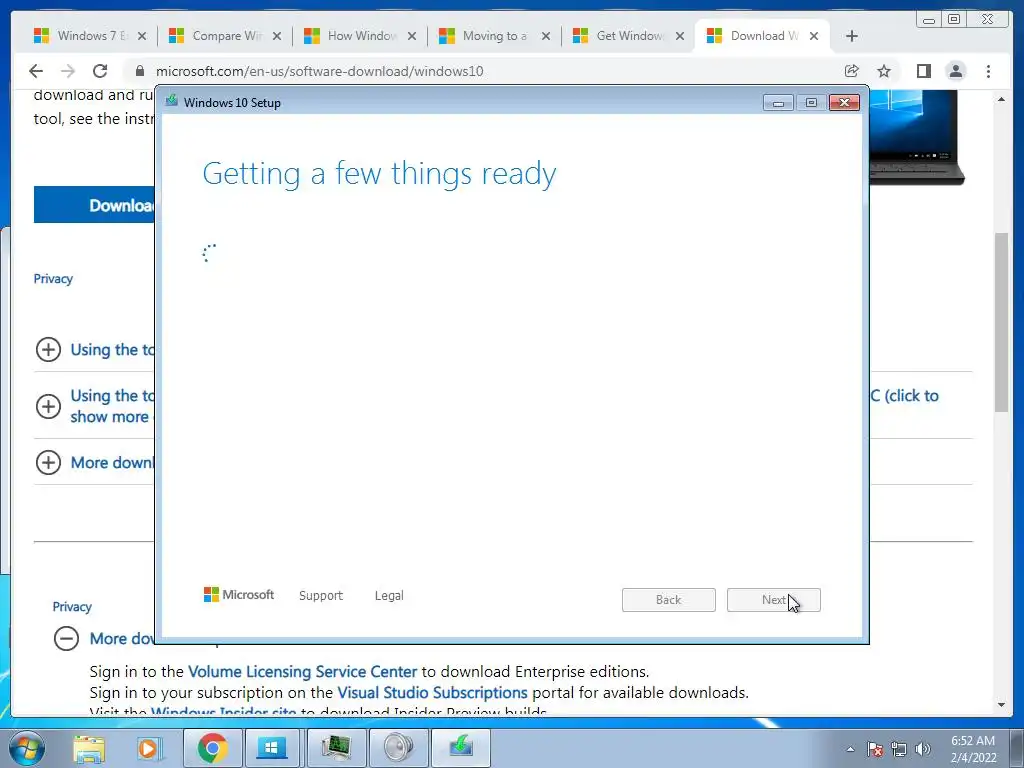This screenshot has width=1024, height=768.
Task: Click the Windows 10 Setup title bar icon
Action: pyautogui.click(x=172, y=101)
